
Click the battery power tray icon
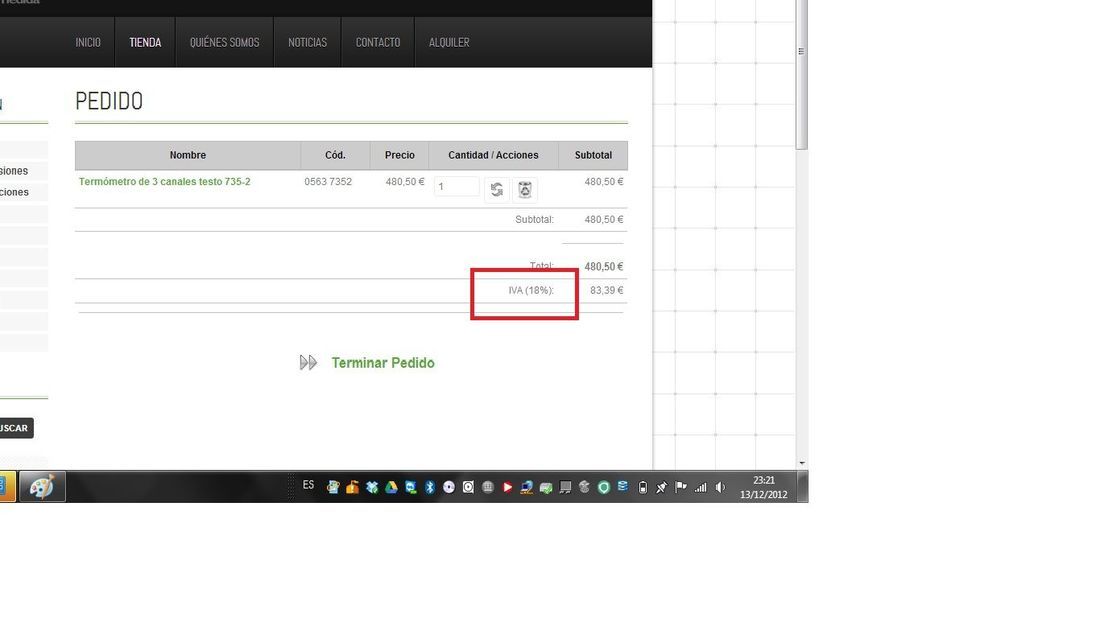point(643,487)
